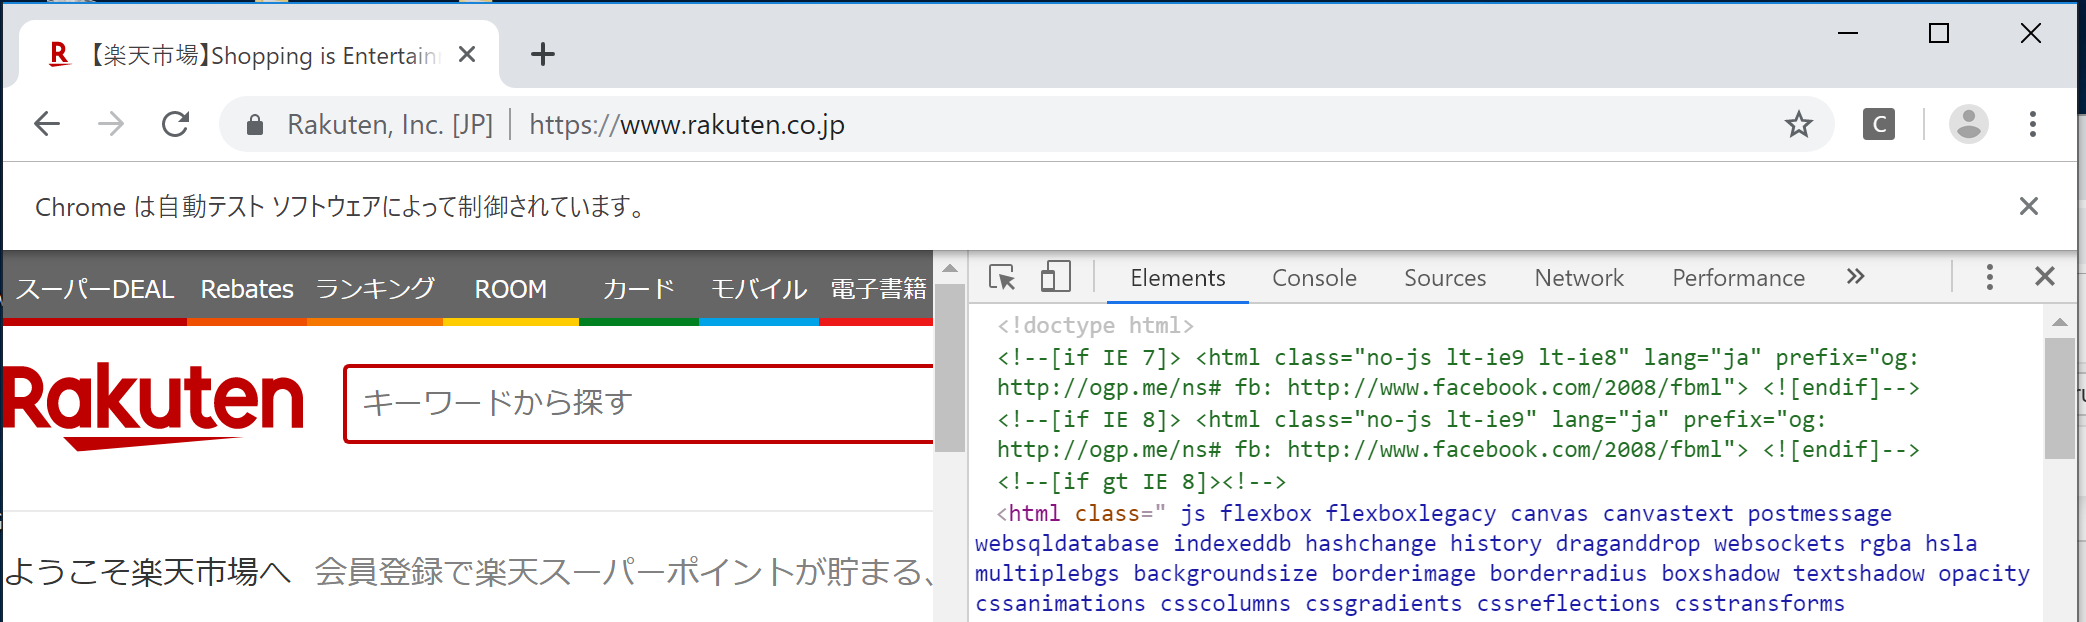Go back to the previous page
Image resolution: width=2086 pixels, height=622 pixels.
[x=47, y=124]
